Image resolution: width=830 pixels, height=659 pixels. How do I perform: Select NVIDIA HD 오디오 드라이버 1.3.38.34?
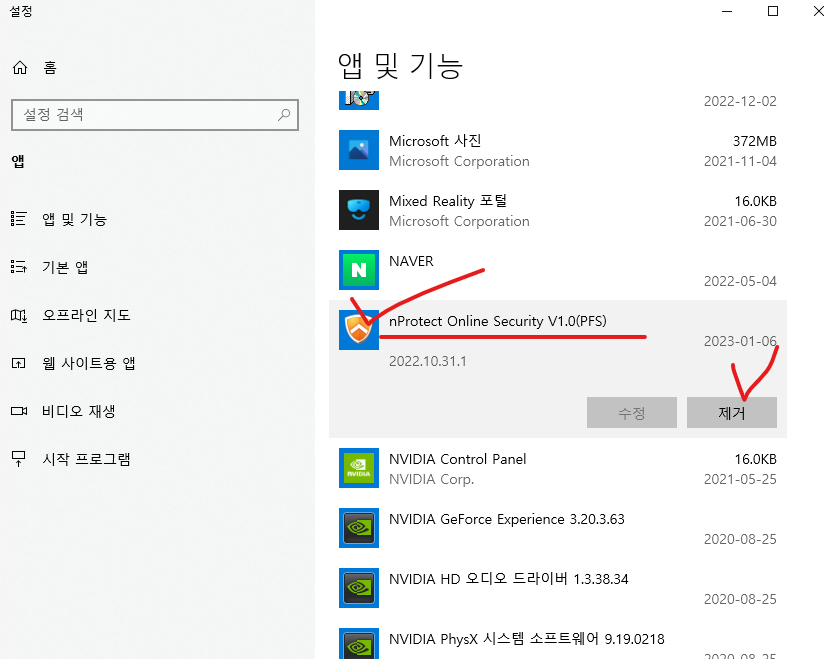pyautogui.click(x=558, y=588)
